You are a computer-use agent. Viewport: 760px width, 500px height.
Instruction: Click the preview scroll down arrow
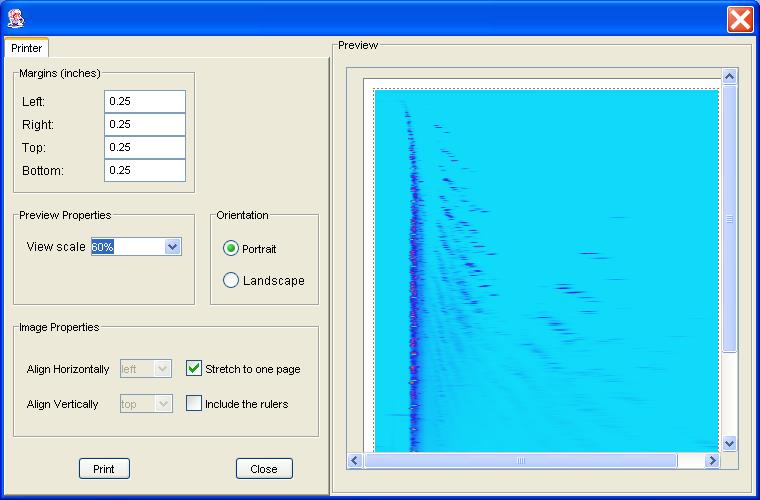coord(729,443)
